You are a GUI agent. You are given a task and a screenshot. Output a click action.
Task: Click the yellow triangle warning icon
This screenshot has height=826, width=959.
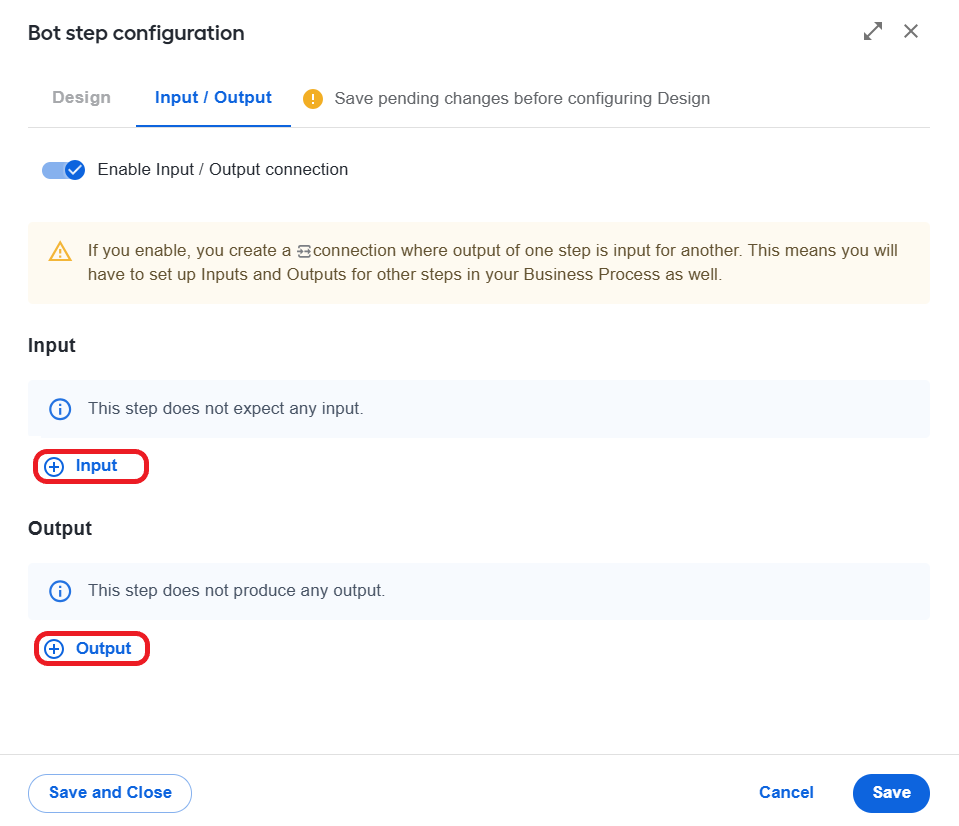(x=60, y=251)
